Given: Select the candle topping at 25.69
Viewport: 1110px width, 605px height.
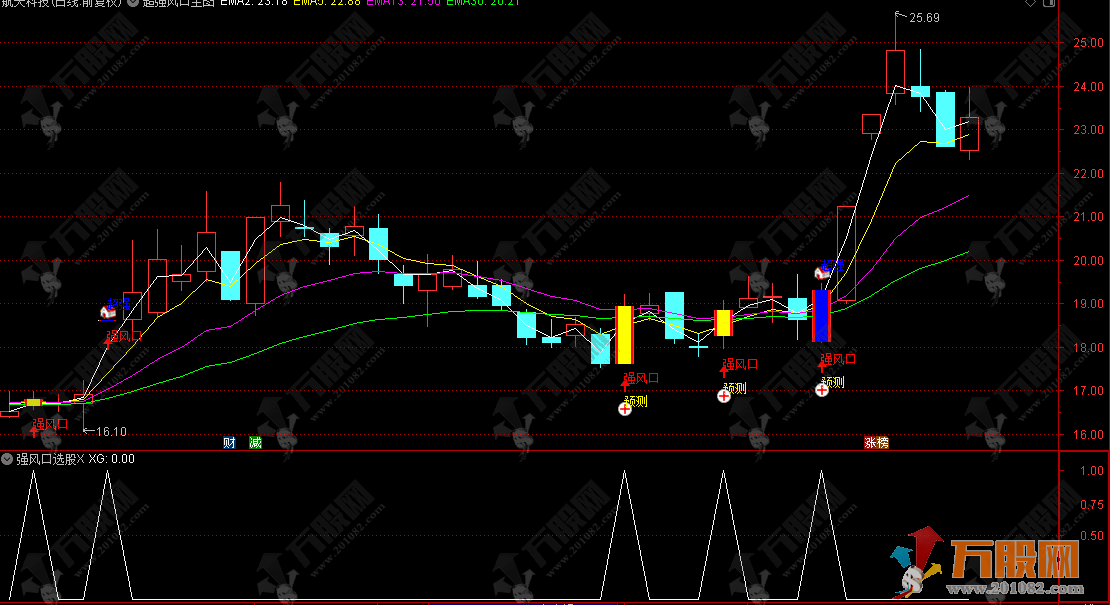Looking at the screenshot, I should tap(896, 71).
